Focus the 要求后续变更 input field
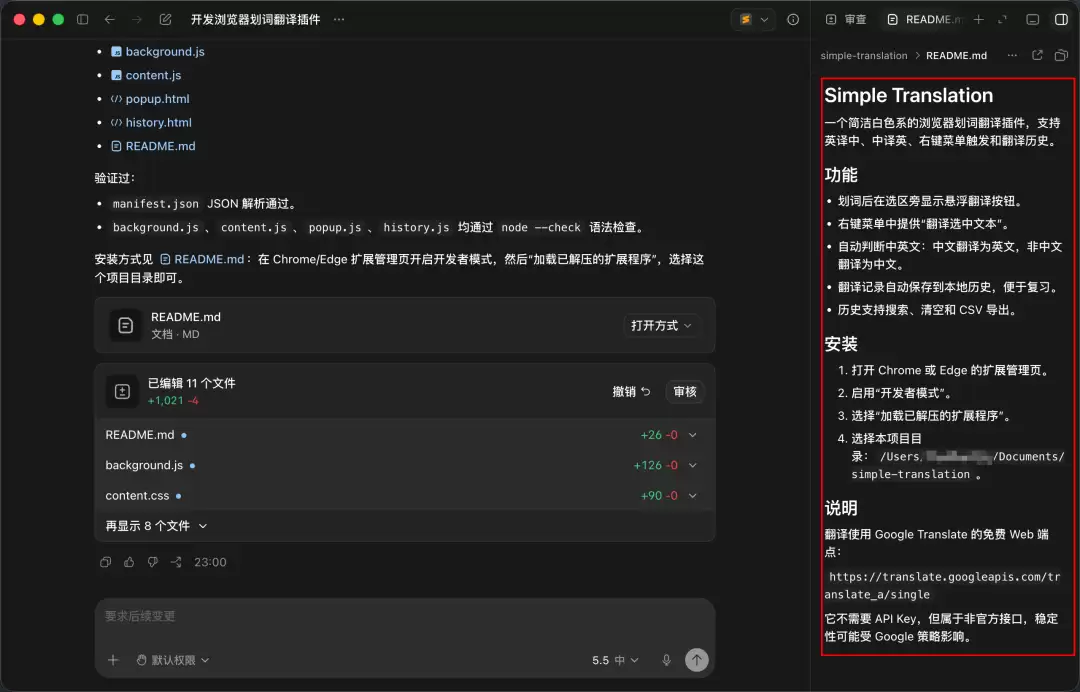This screenshot has height=692, width=1080. click(404, 616)
